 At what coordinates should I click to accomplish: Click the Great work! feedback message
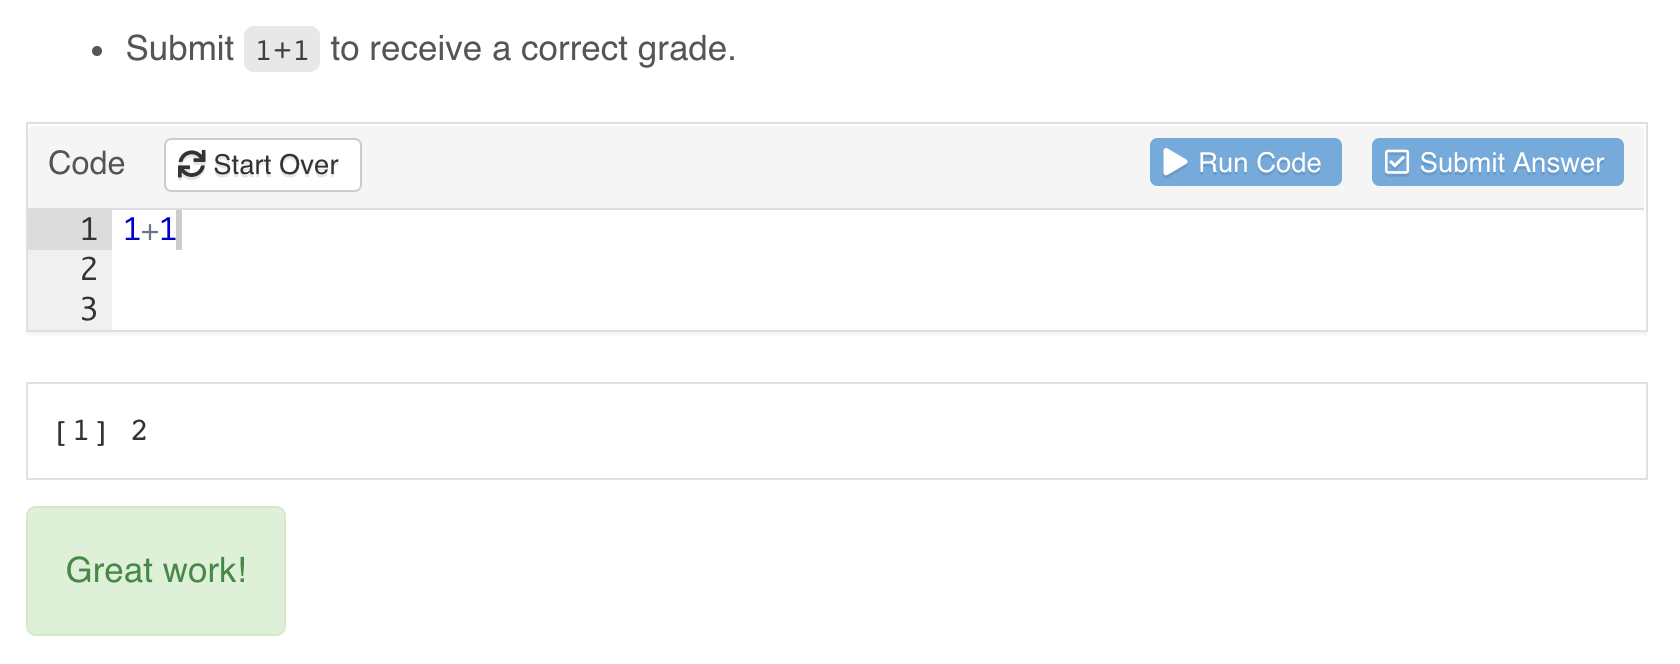[156, 570]
